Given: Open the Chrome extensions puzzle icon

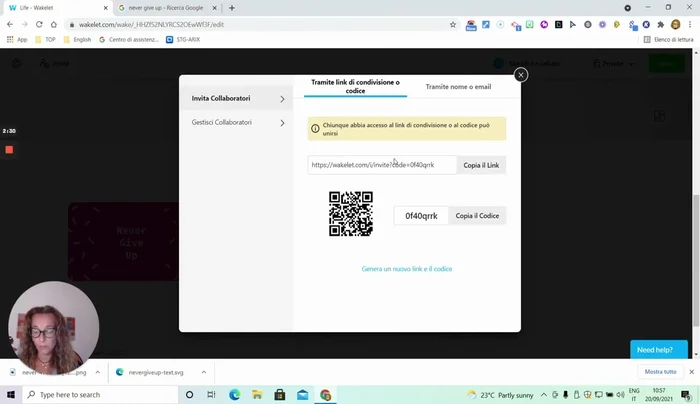Looking at the screenshot, I should [661, 25].
